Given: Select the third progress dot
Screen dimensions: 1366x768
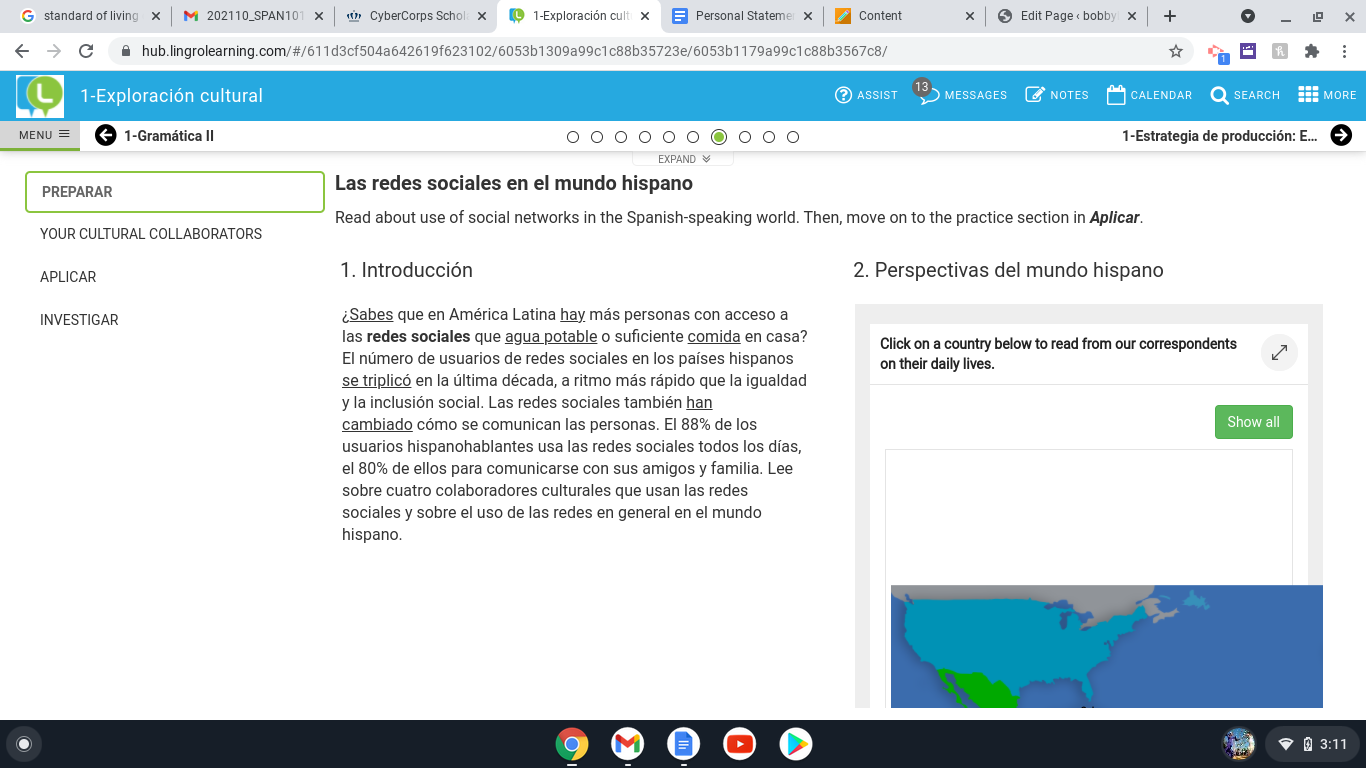Looking at the screenshot, I should tap(621, 137).
